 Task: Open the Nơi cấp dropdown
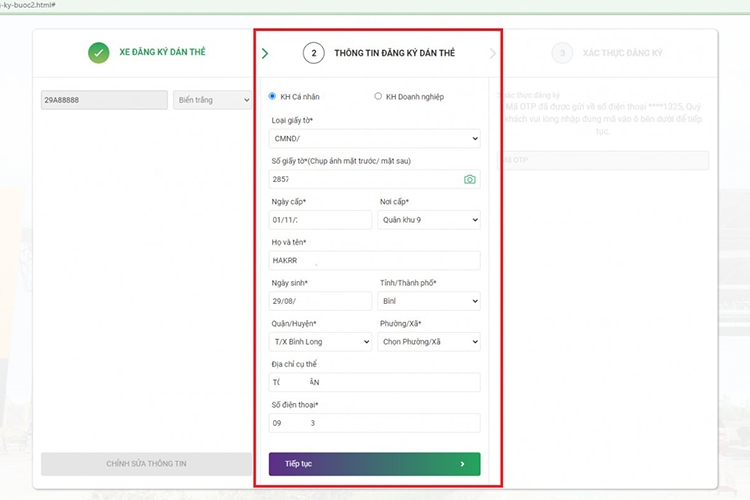429,220
